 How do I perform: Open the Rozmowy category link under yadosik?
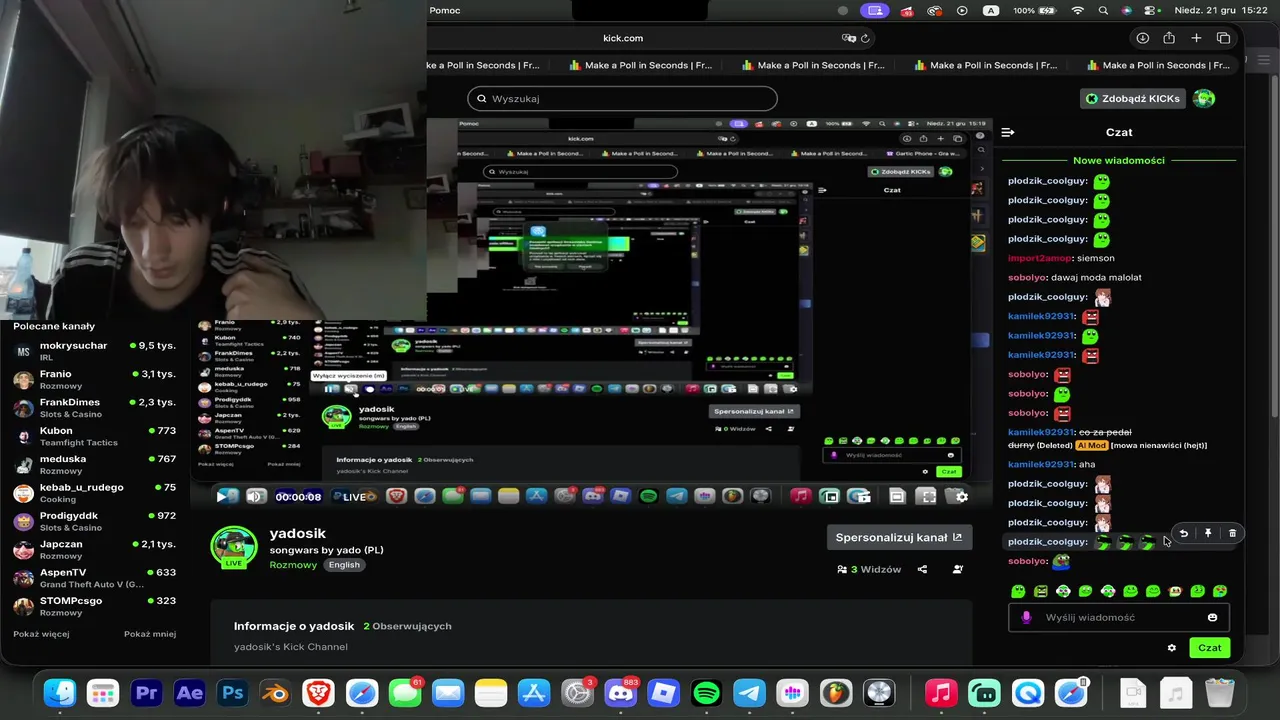click(x=293, y=565)
